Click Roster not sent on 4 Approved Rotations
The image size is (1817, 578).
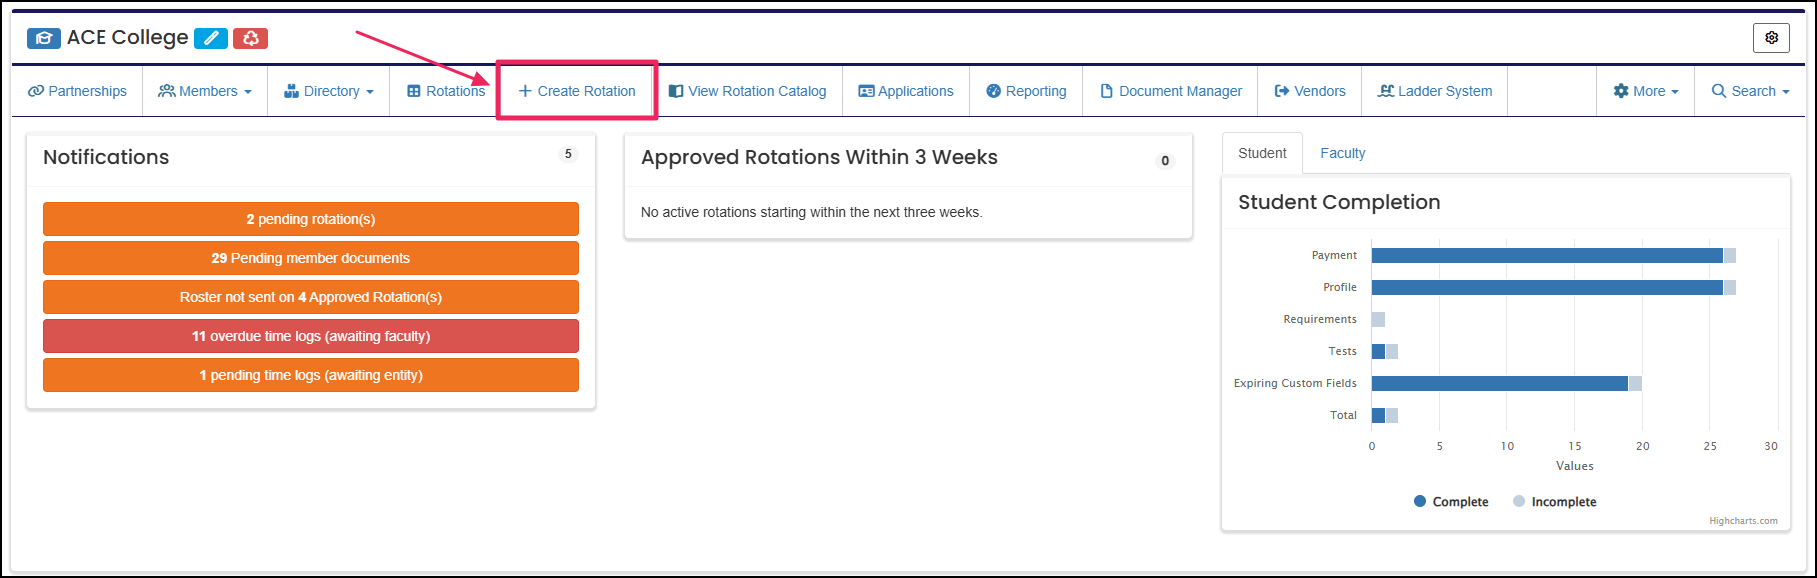tap(311, 297)
